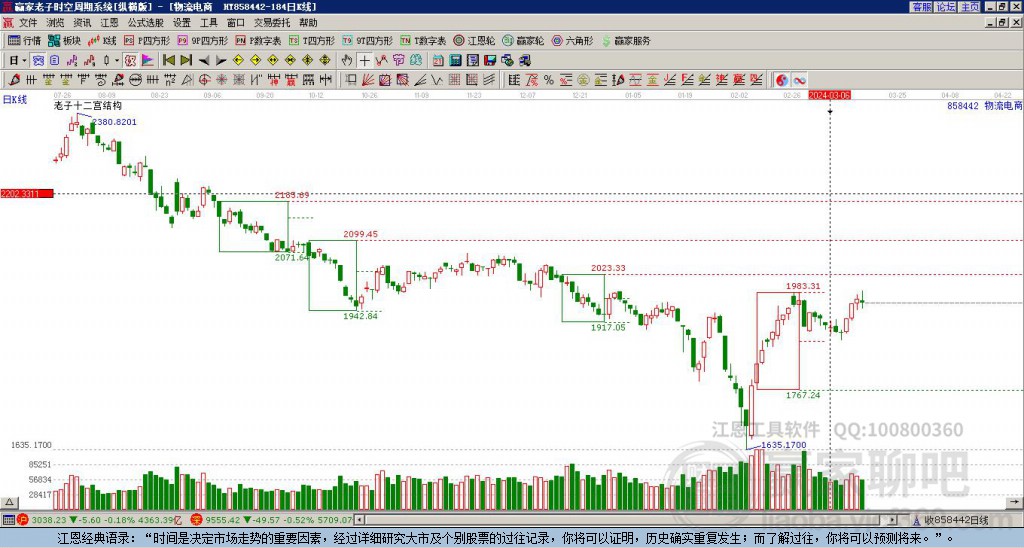This screenshot has width=1024, height=548.
Task: Select the zigzag wave line tool
Action: (x=437, y=80)
